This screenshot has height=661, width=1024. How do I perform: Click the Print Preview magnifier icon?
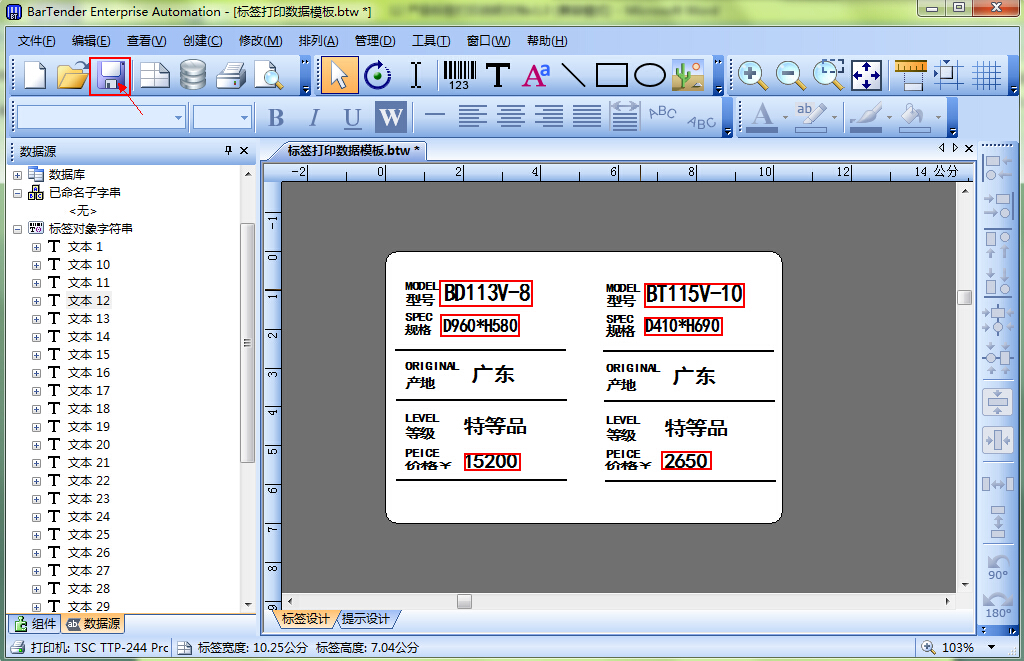[268, 75]
